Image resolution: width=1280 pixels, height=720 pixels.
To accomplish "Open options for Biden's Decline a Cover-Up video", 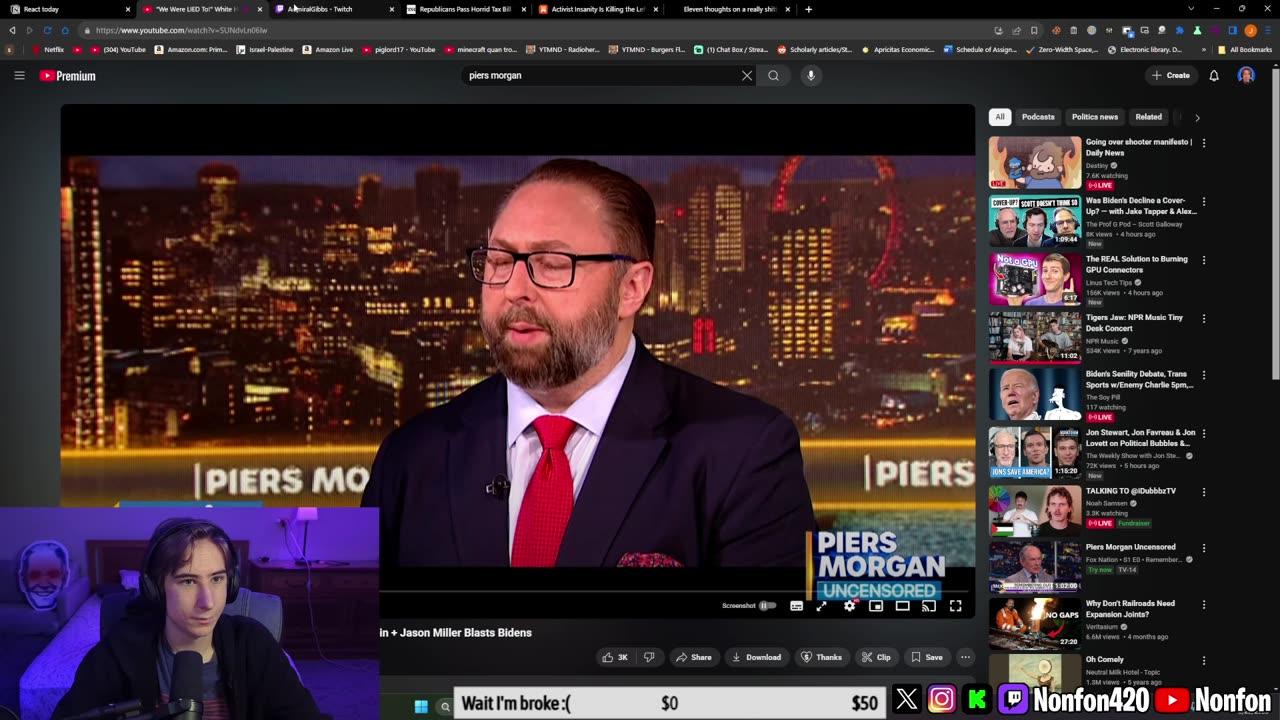I will pyautogui.click(x=1204, y=201).
